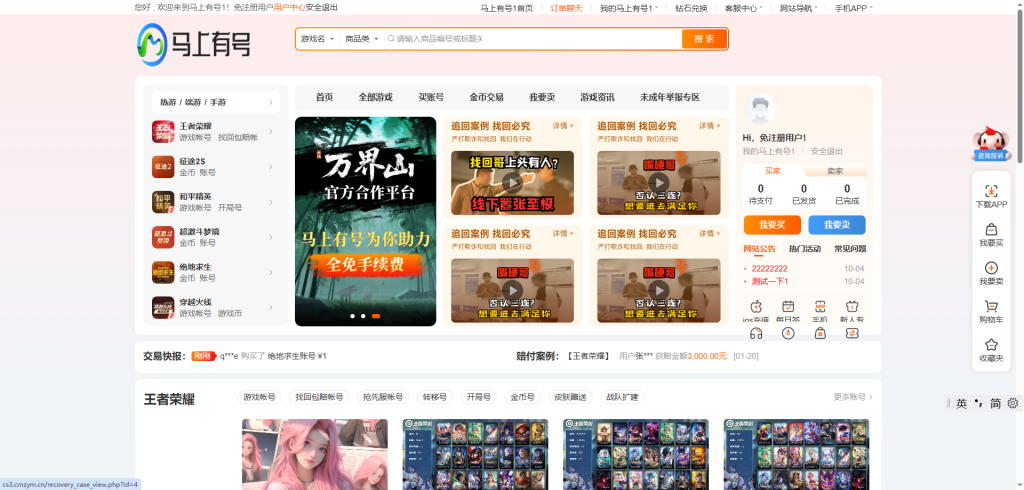
Task: Click the 下载APP icon in right sidebar
Action: pos(991,191)
